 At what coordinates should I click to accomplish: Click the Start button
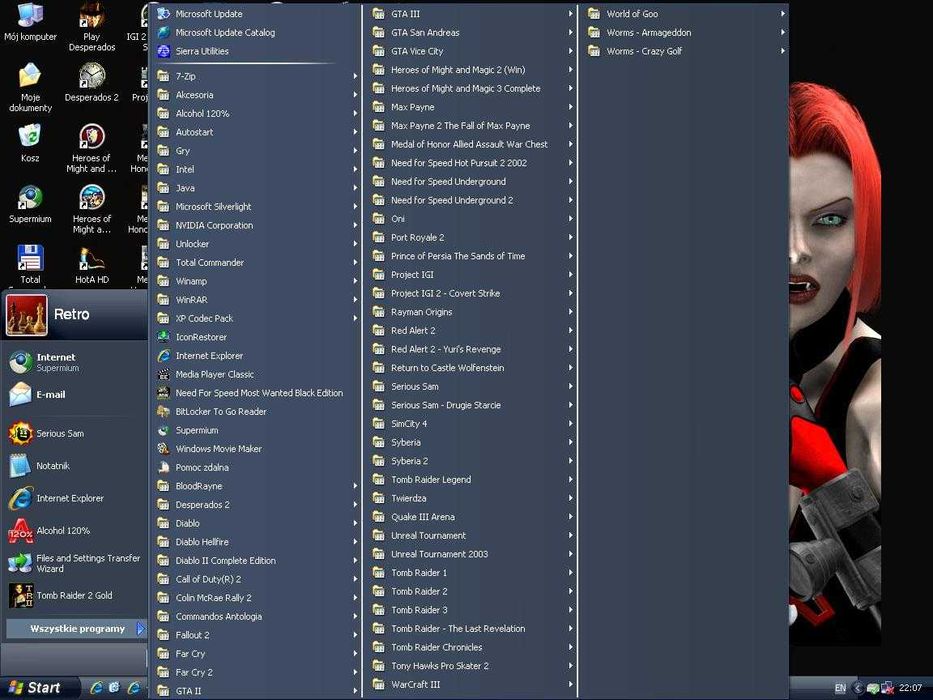pyautogui.click(x=37, y=688)
